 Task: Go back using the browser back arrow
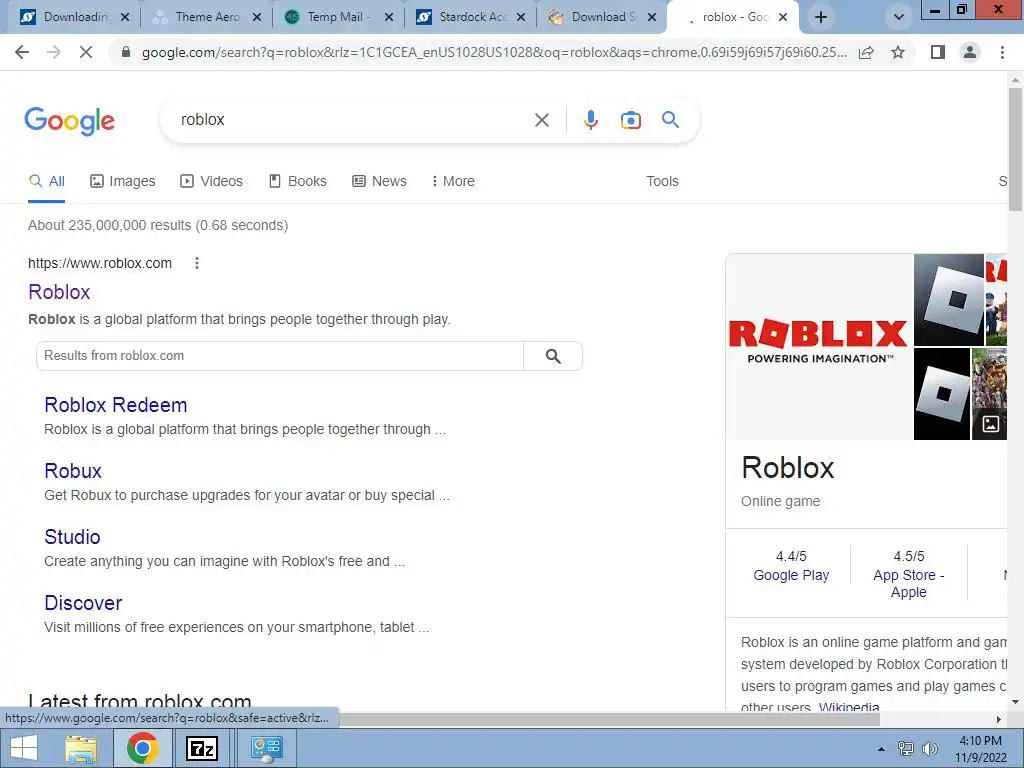pyautogui.click(x=22, y=52)
